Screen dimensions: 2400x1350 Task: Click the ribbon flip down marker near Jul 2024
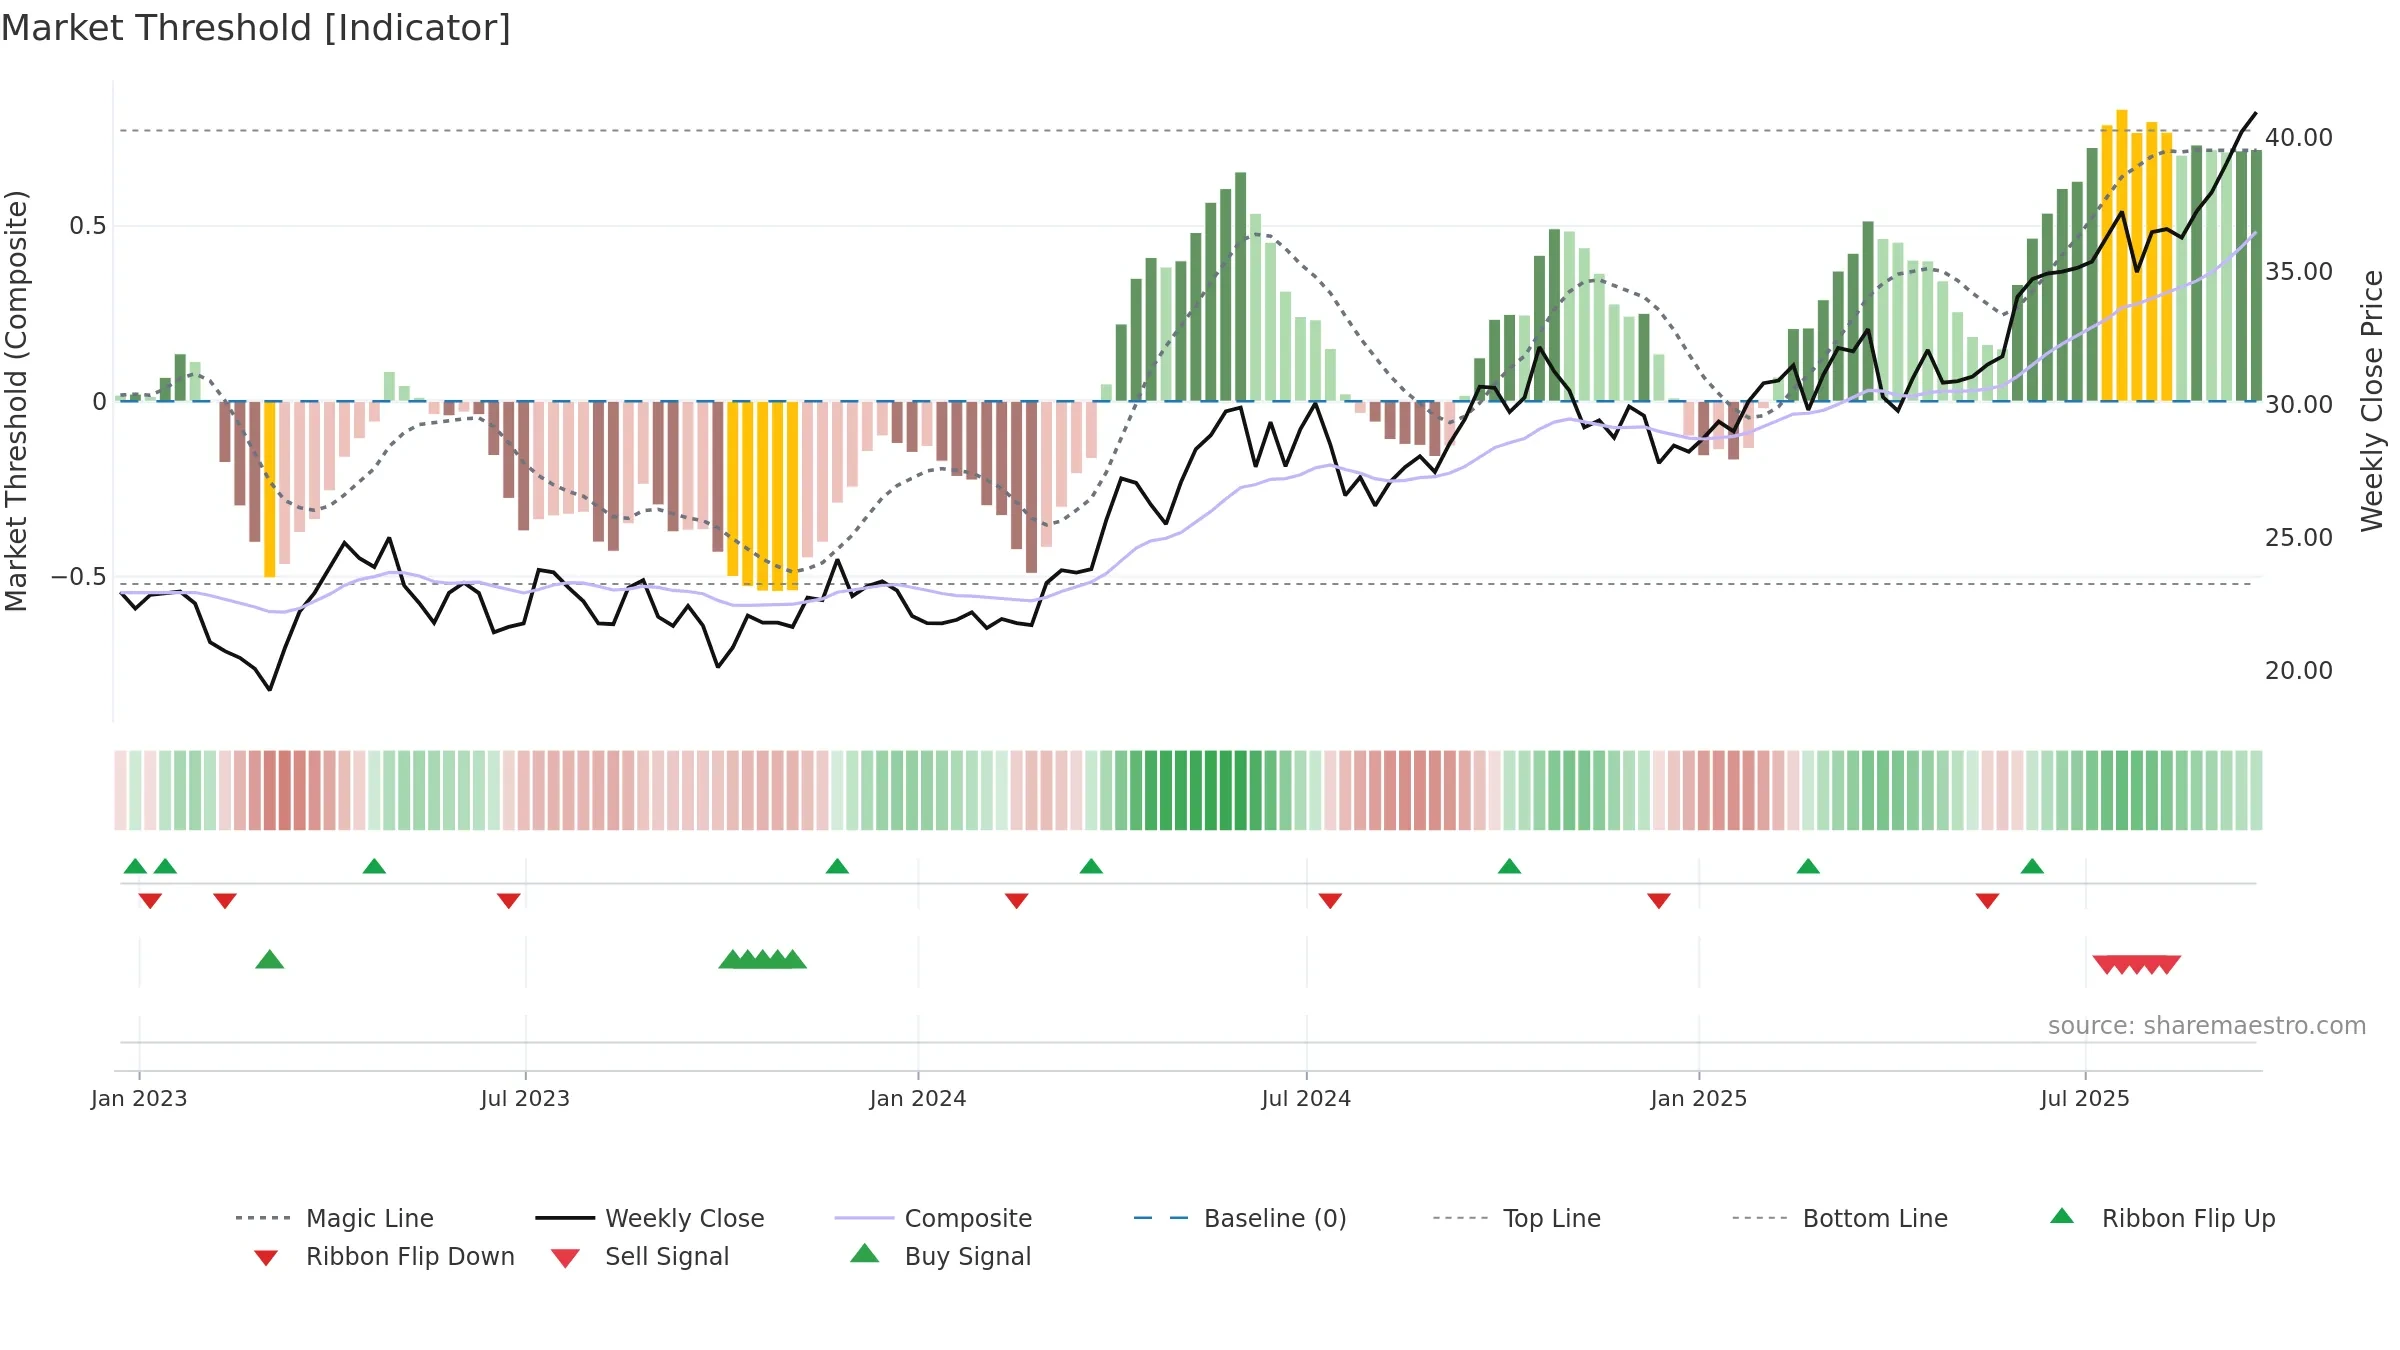[x=1330, y=901]
